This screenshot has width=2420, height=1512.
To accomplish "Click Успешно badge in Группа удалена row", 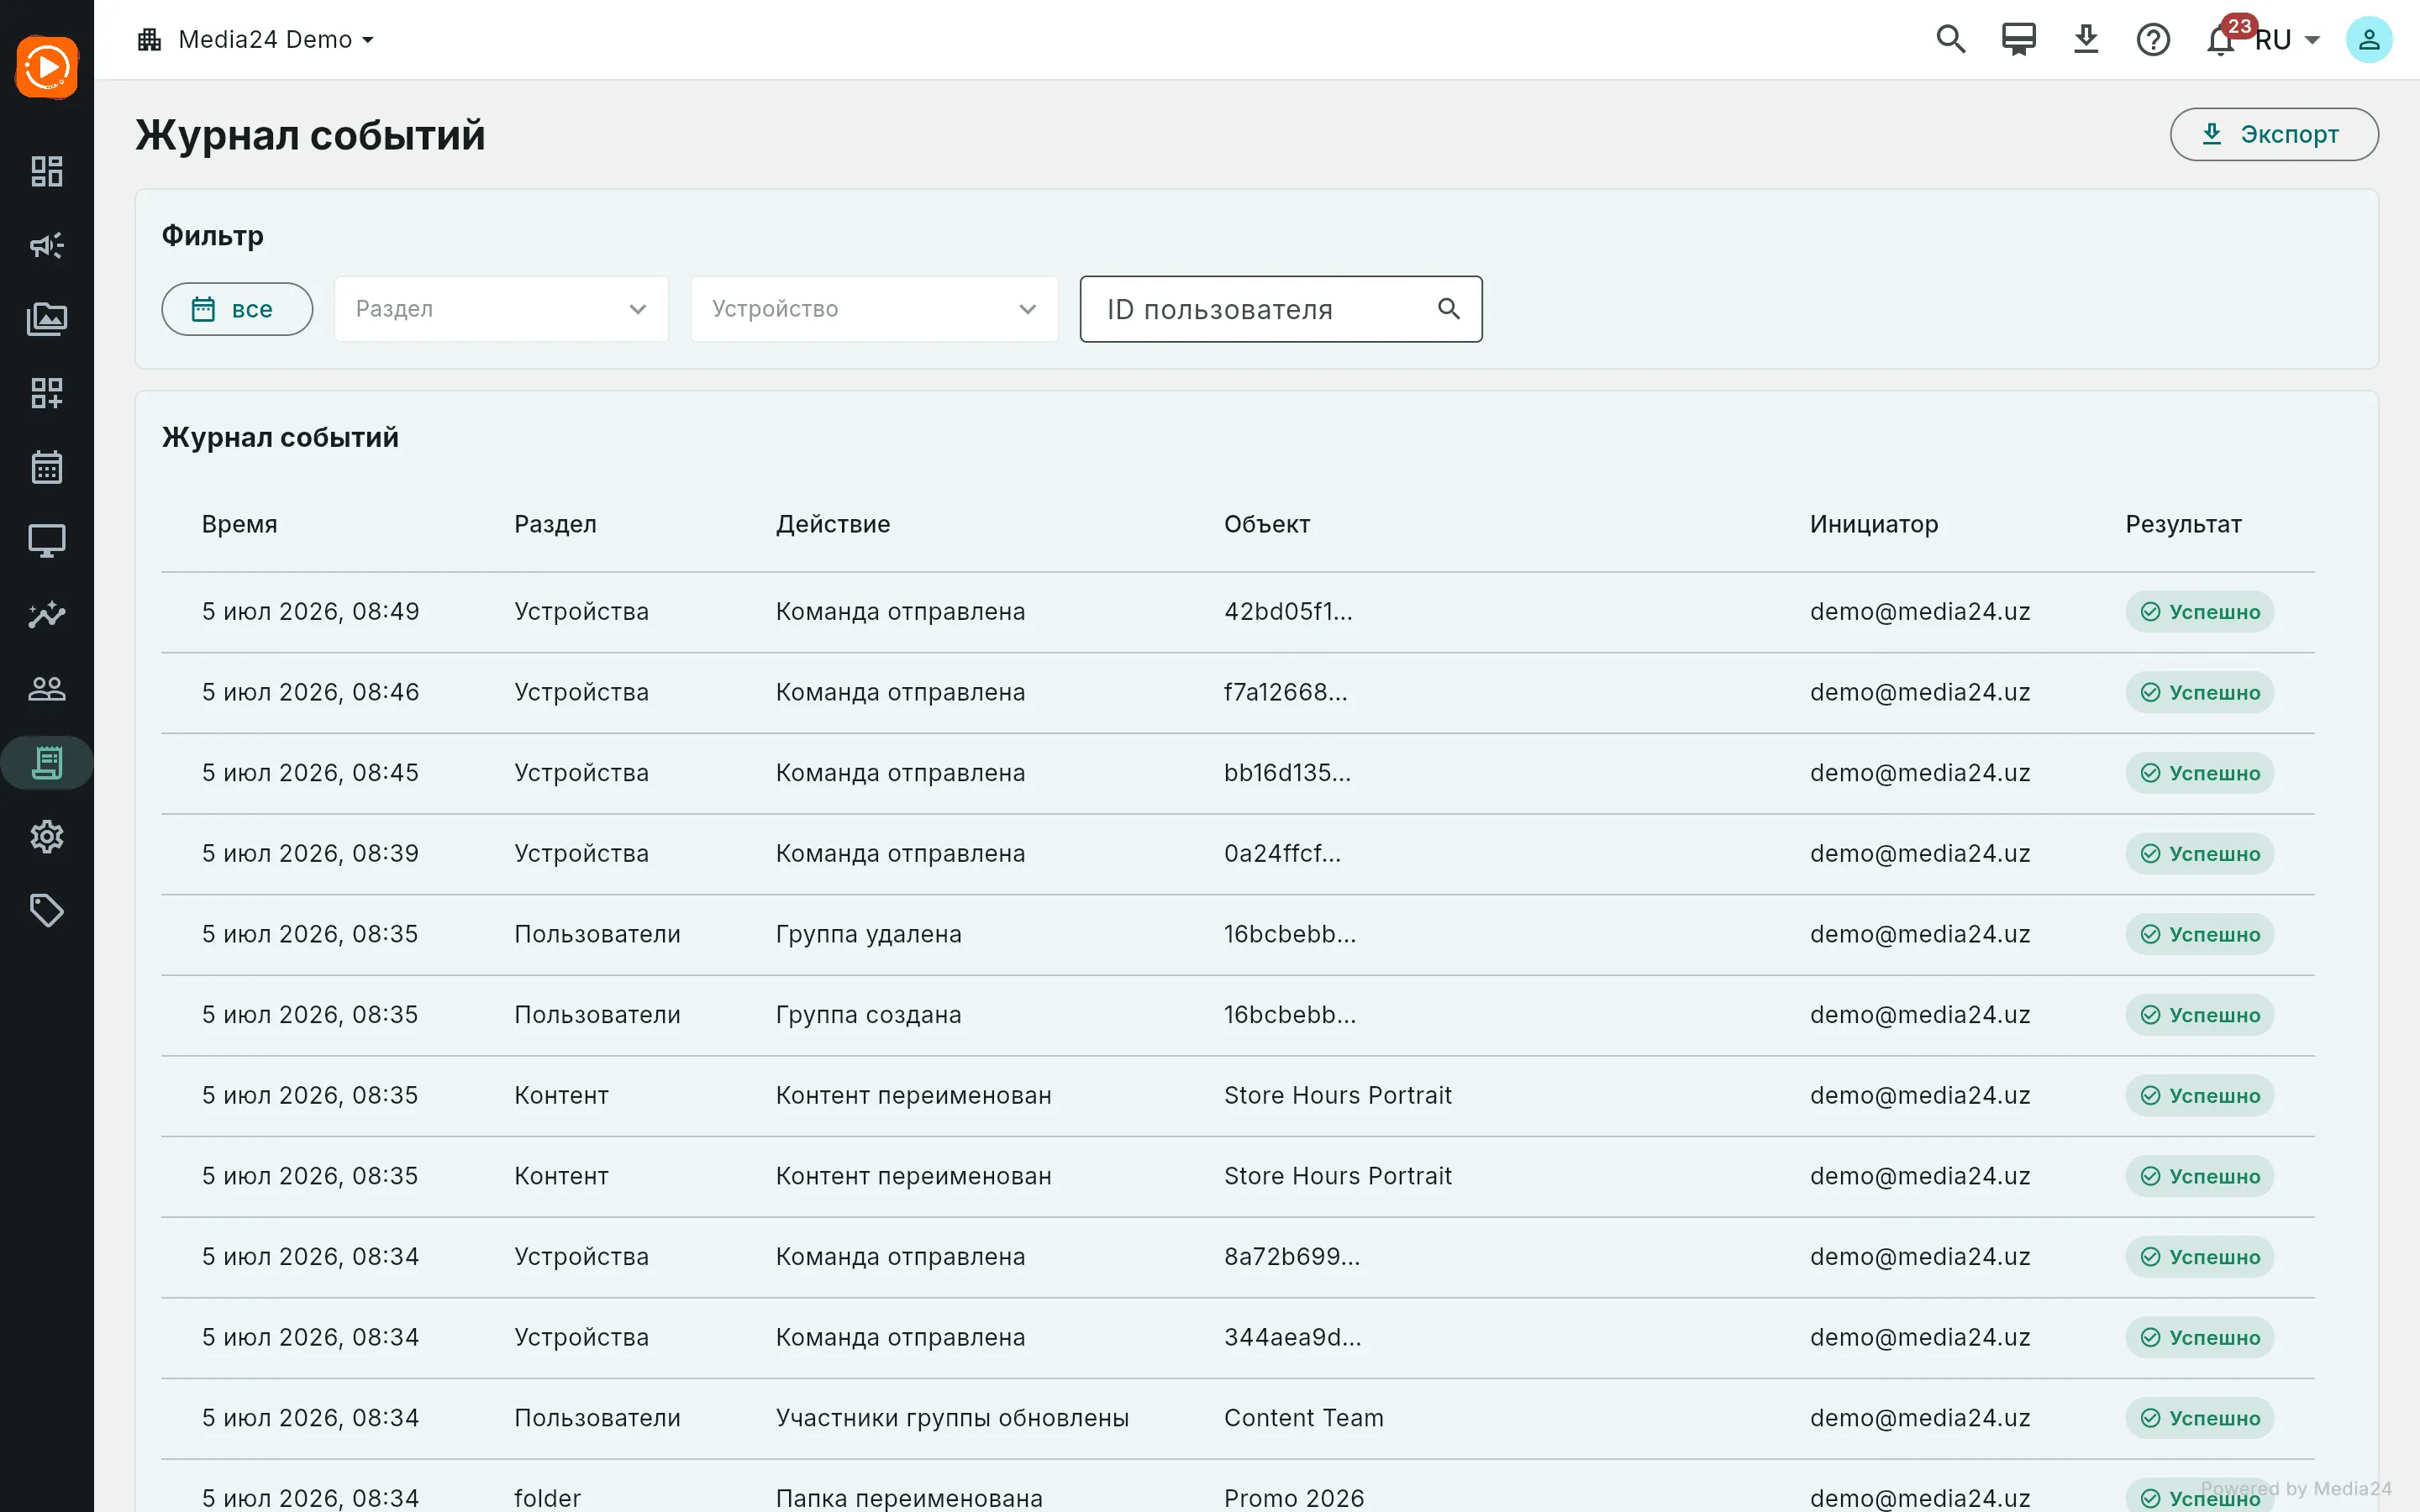I will pyautogui.click(x=2199, y=935).
